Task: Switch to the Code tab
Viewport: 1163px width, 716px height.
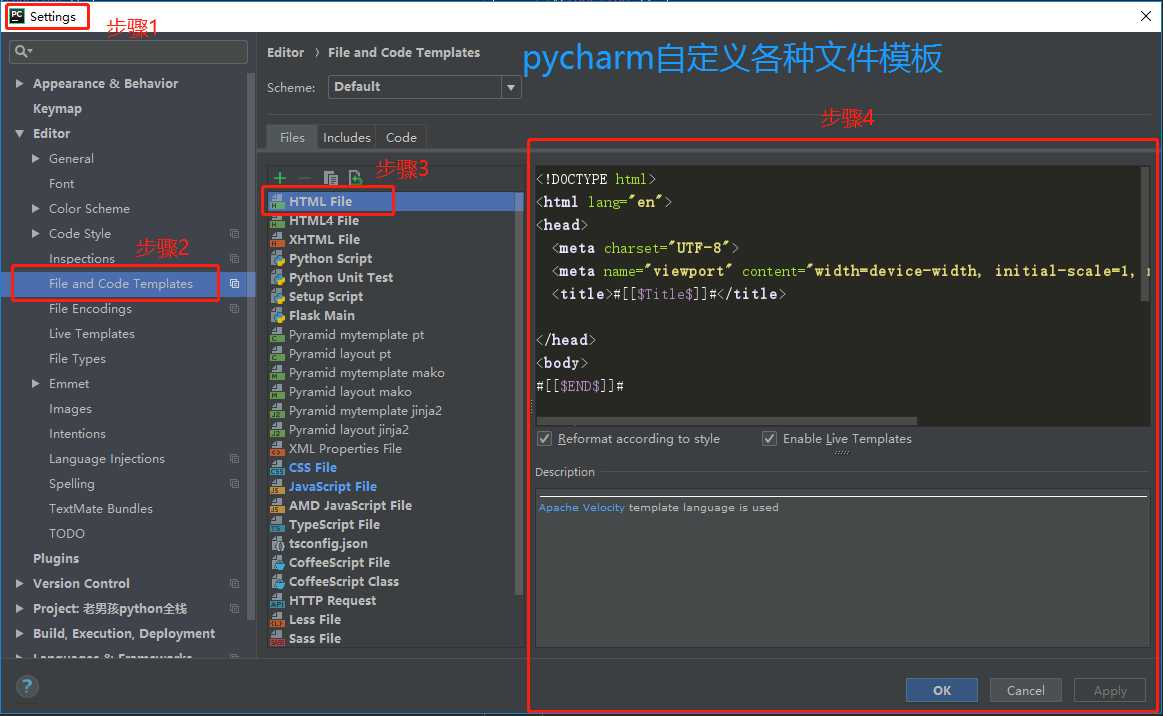Action: [x=401, y=137]
